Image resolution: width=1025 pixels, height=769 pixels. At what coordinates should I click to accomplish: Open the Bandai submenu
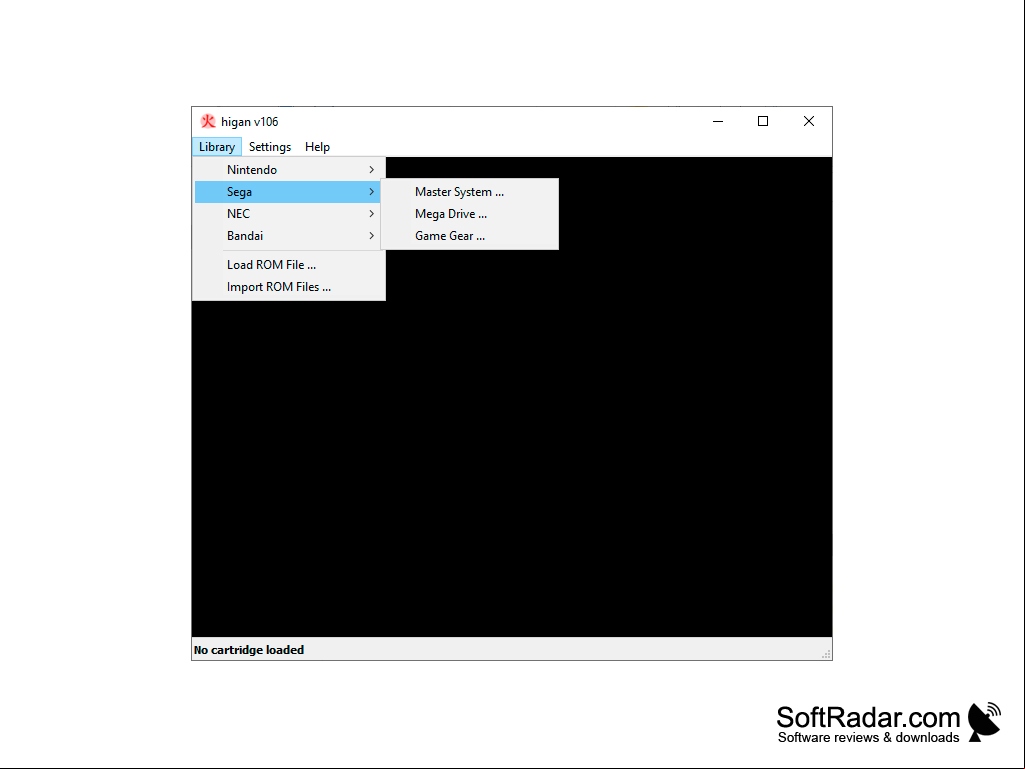pyautogui.click(x=288, y=236)
